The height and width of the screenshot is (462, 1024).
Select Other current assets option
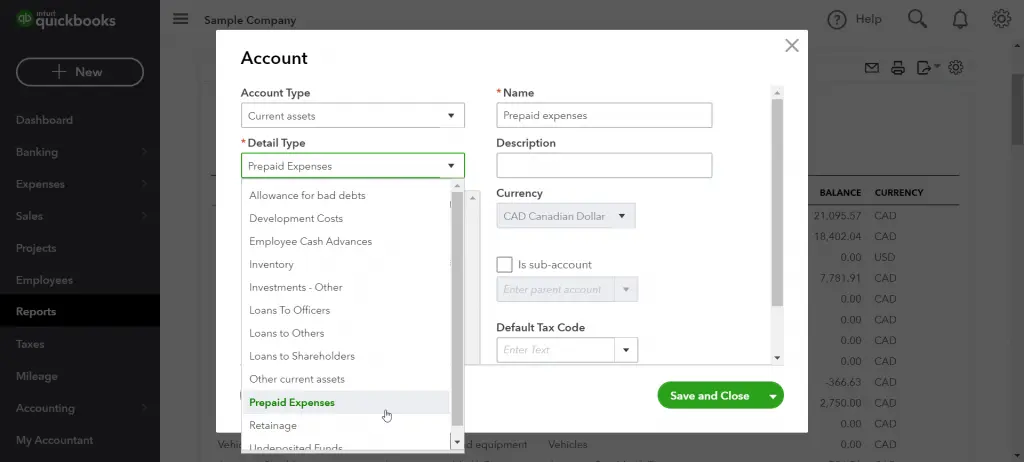(345, 379)
